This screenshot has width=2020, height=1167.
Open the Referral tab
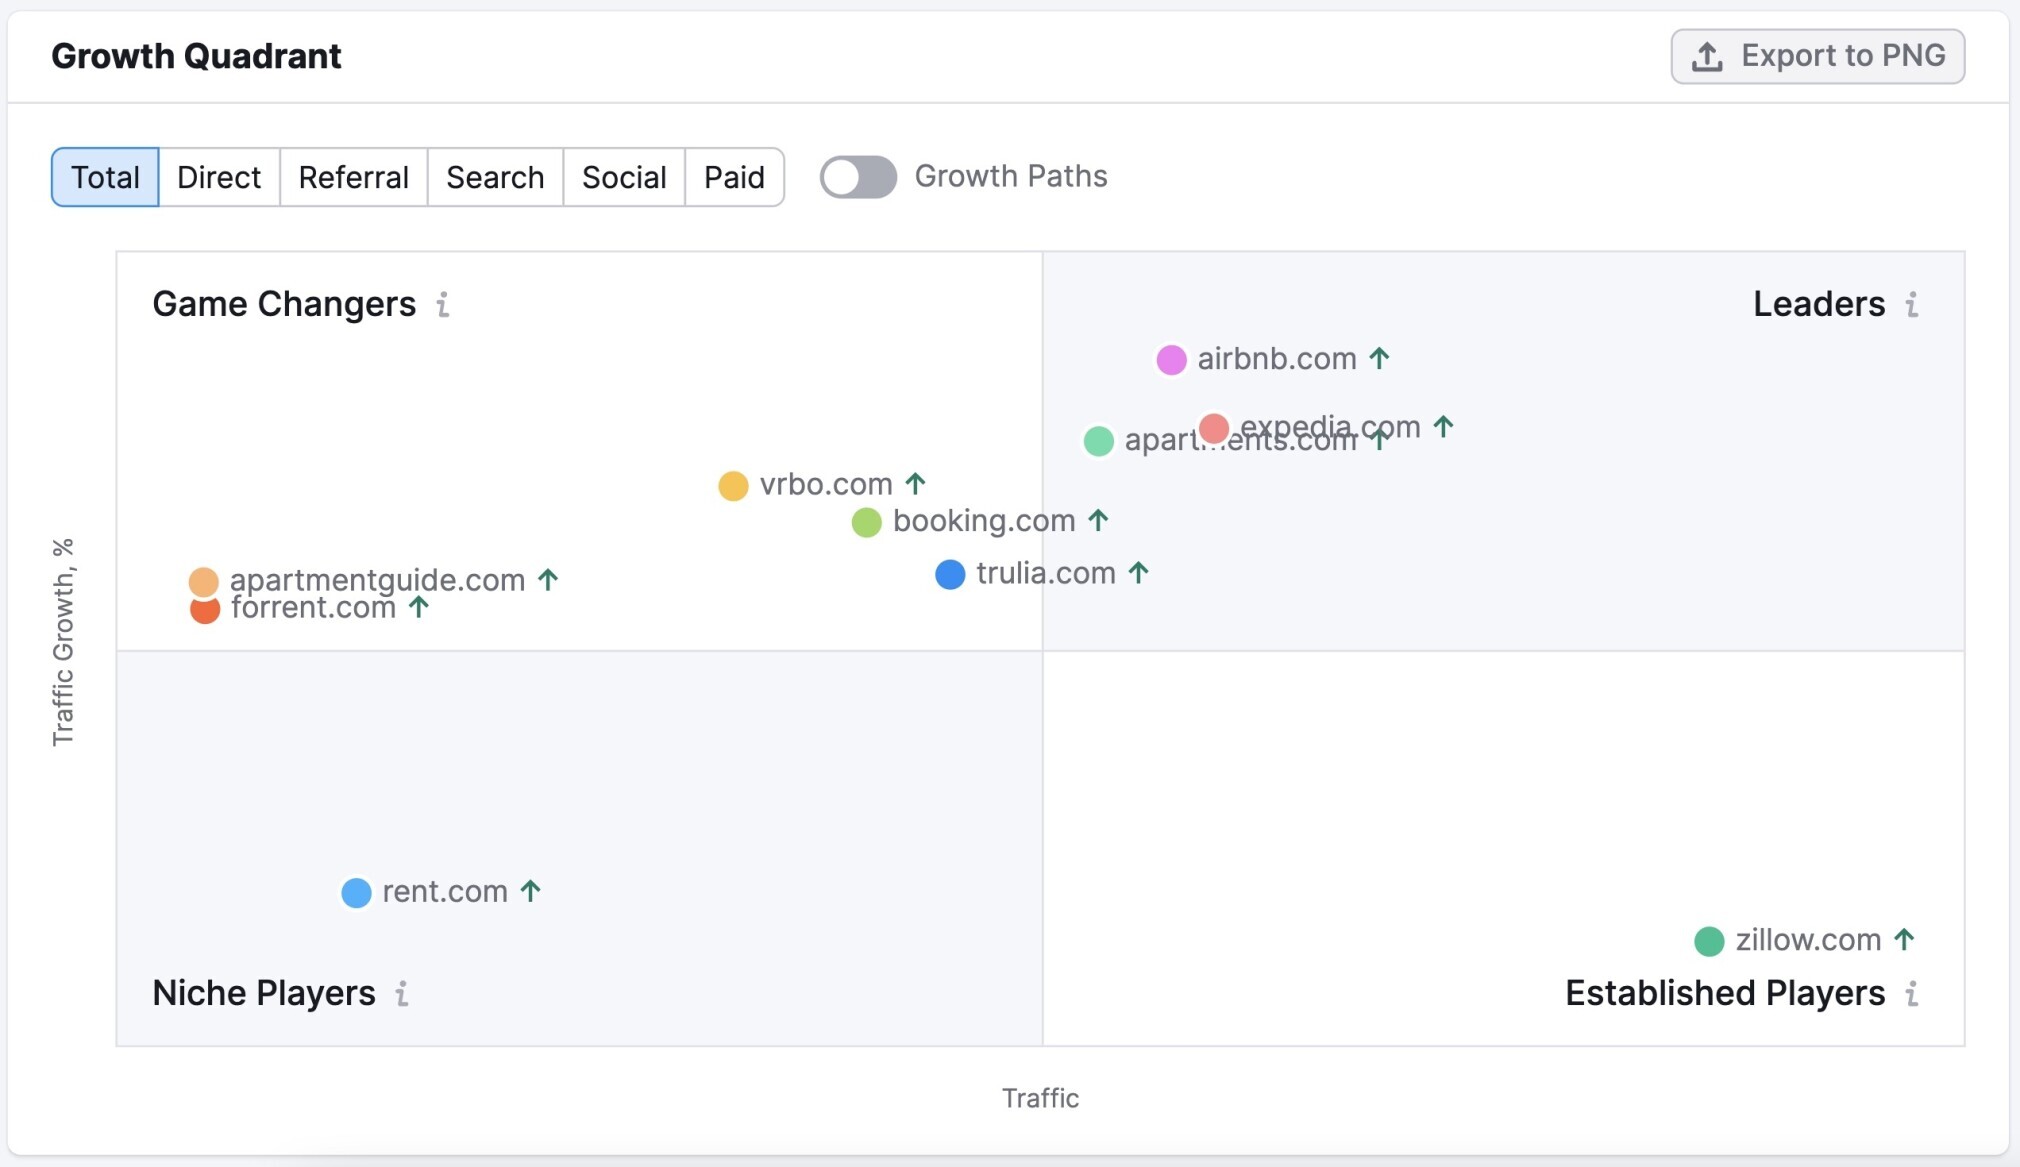coord(354,177)
